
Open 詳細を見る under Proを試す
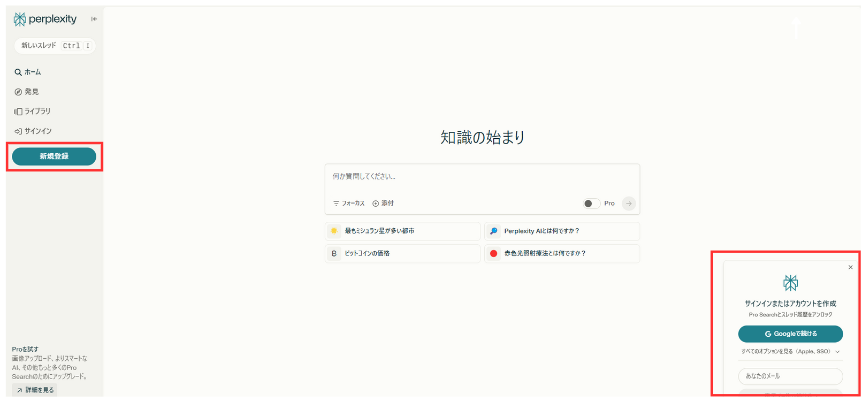[34, 390]
